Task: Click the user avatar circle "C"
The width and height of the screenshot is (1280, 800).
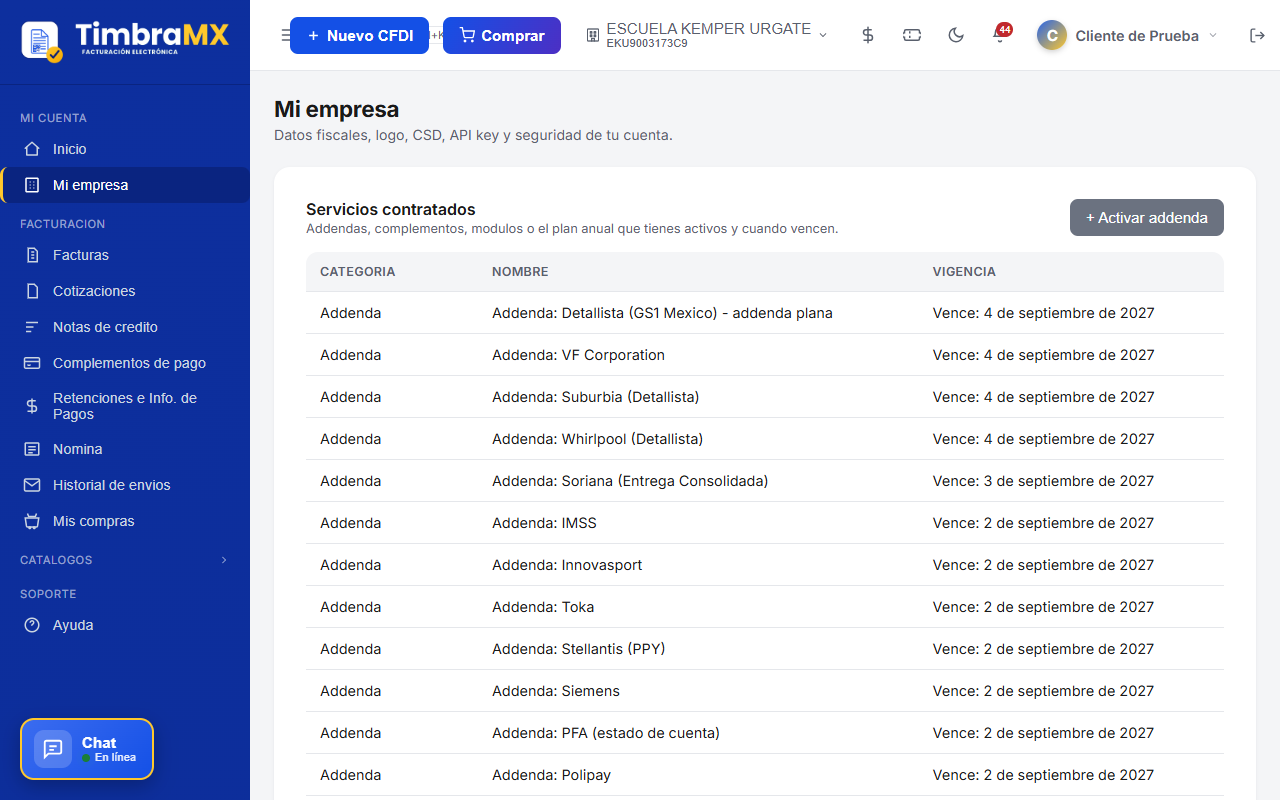Action: pos(1051,35)
